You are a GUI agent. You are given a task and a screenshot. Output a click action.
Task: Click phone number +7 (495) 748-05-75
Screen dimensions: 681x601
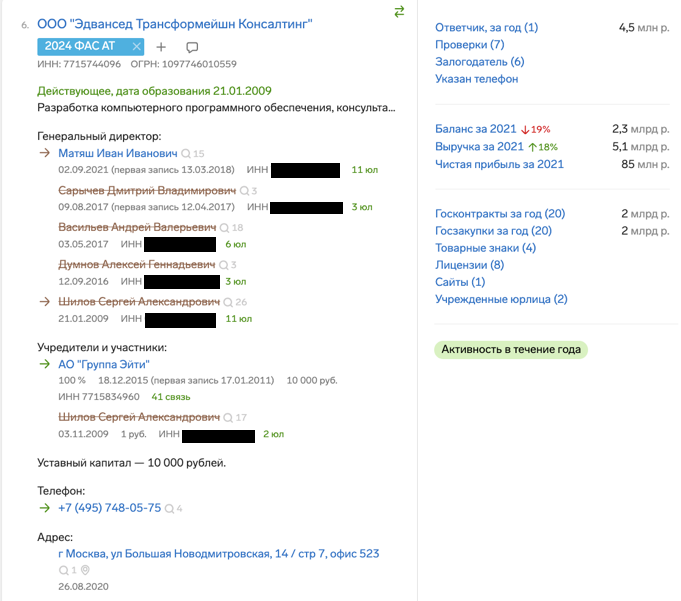coord(109,508)
